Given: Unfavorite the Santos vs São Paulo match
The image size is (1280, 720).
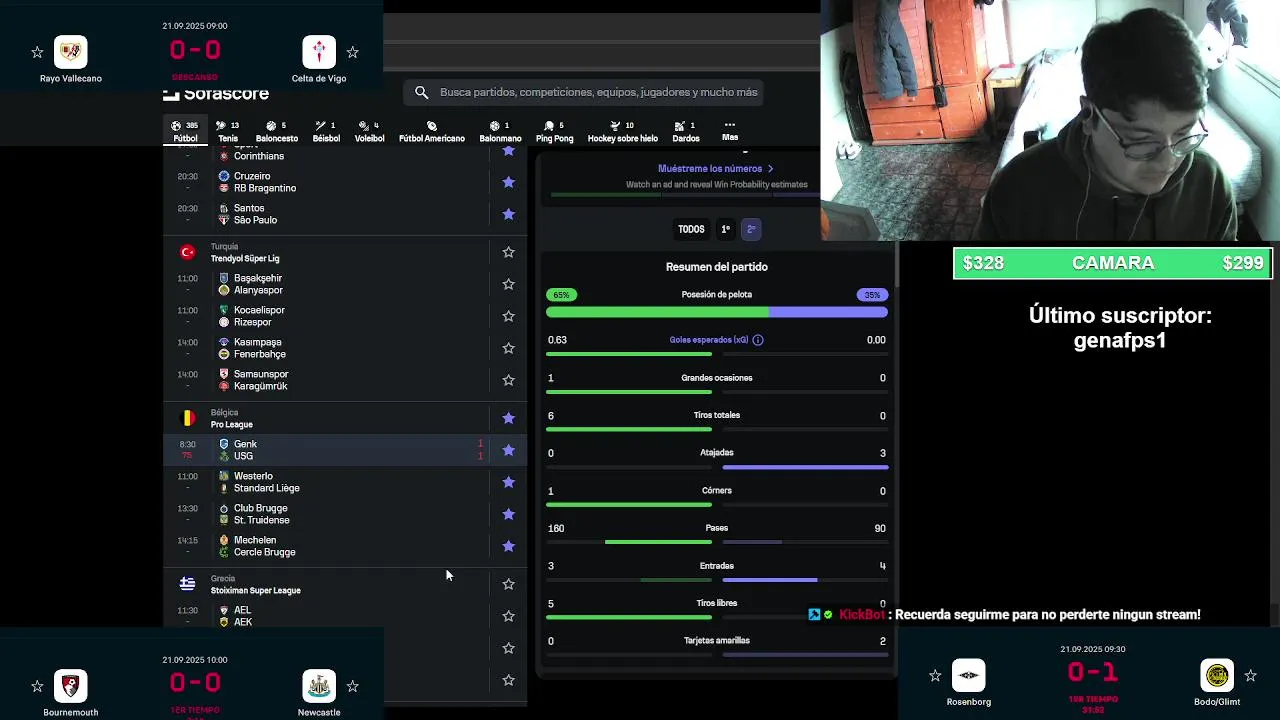Looking at the screenshot, I should (508, 214).
